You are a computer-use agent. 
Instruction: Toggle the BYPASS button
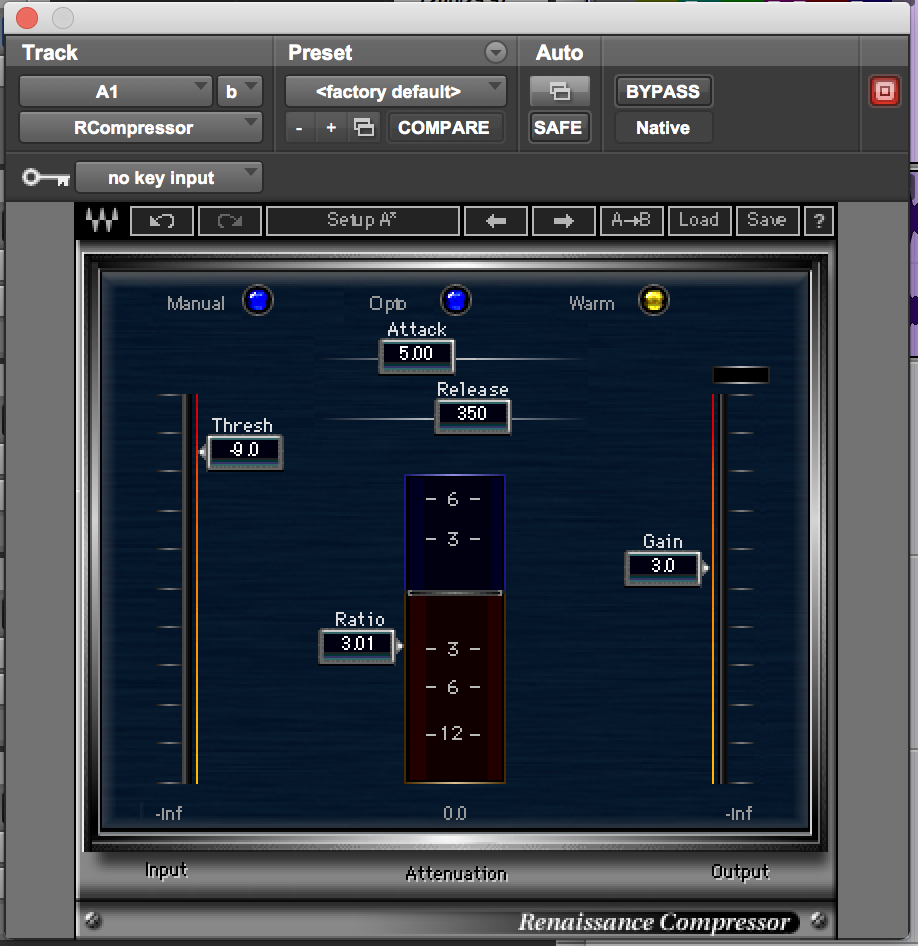663,91
